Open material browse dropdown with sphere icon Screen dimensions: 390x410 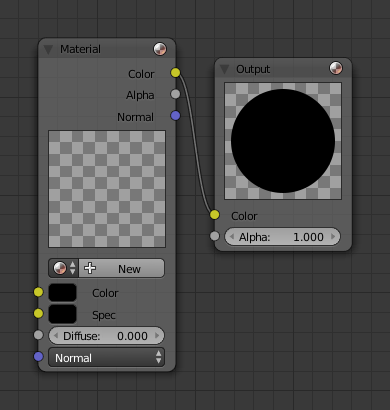[x=64, y=268]
